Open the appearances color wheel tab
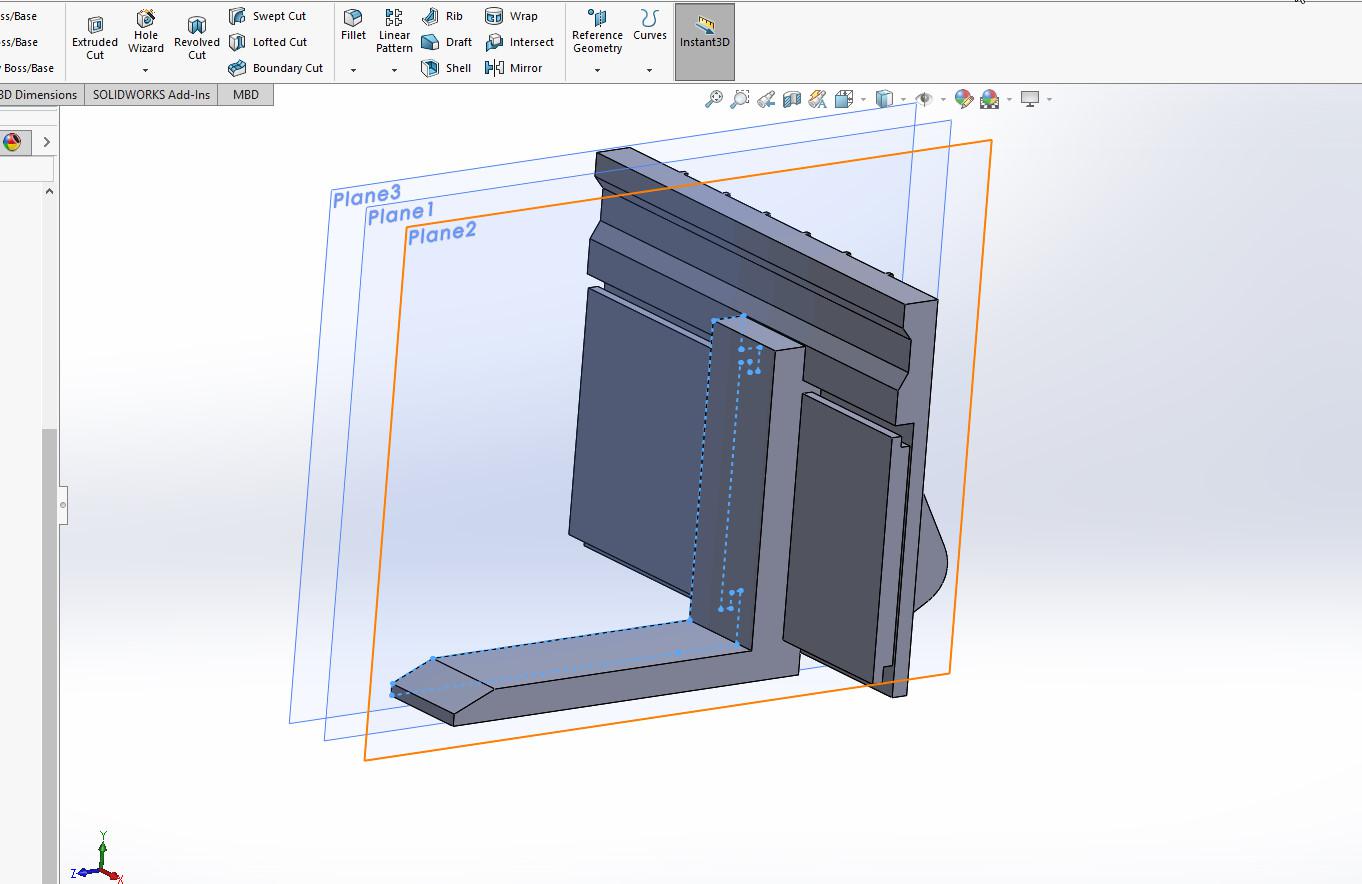Screen dimensions: 1362x884 pyautogui.click(x=12, y=142)
